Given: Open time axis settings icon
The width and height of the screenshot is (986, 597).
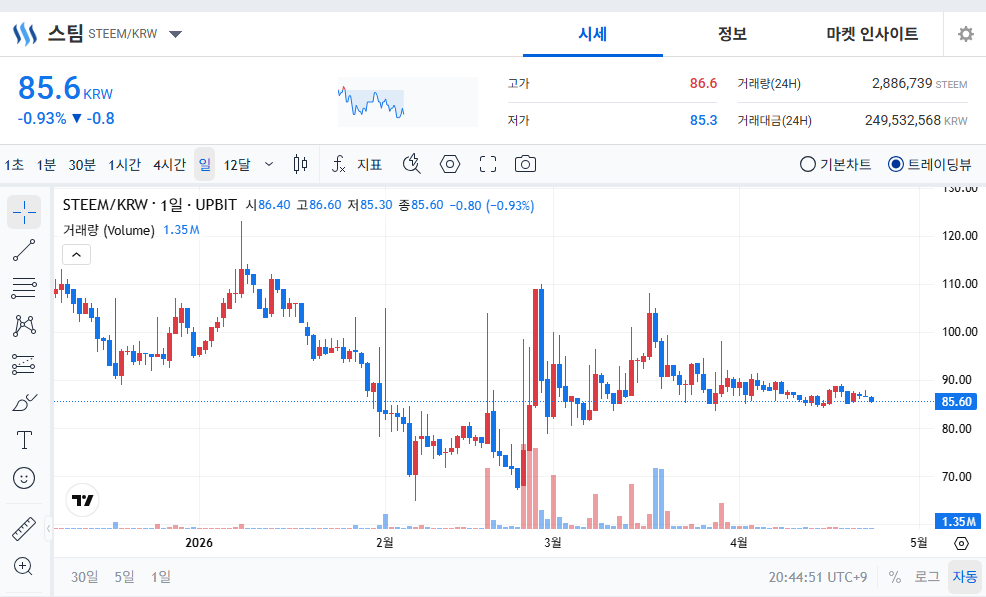Looking at the screenshot, I should [961, 543].
